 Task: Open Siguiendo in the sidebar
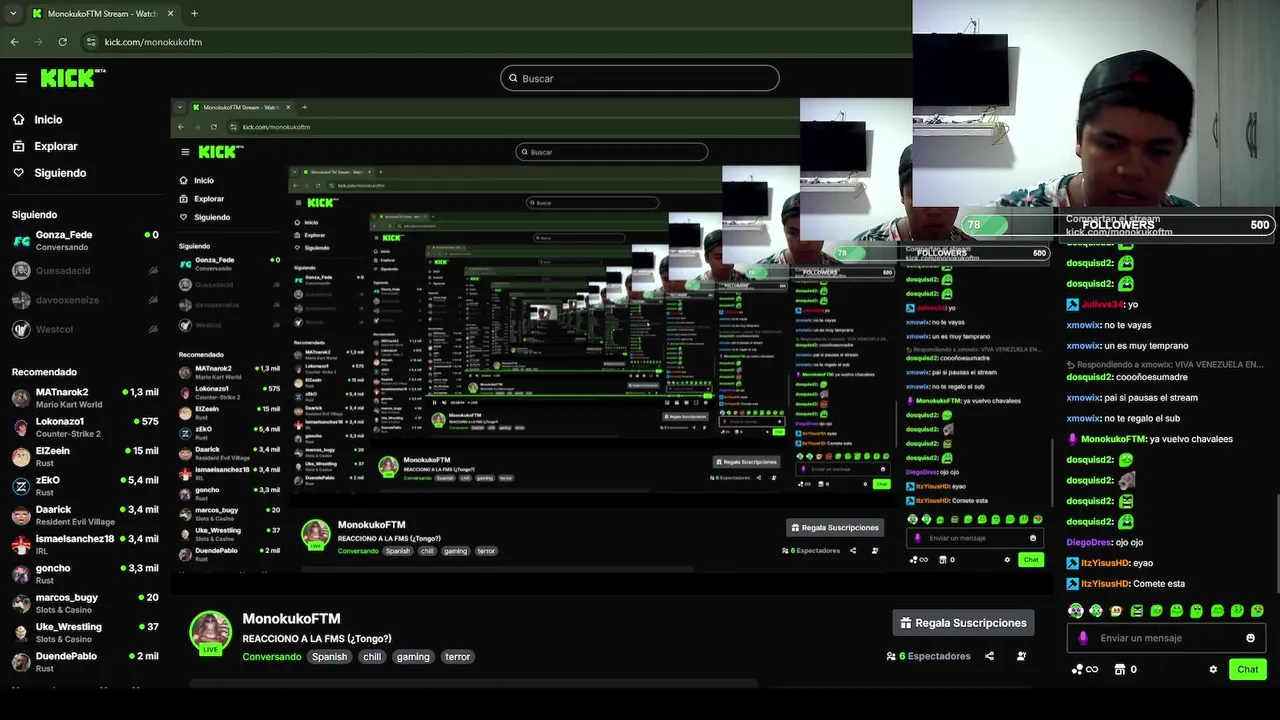pos(49,173)
